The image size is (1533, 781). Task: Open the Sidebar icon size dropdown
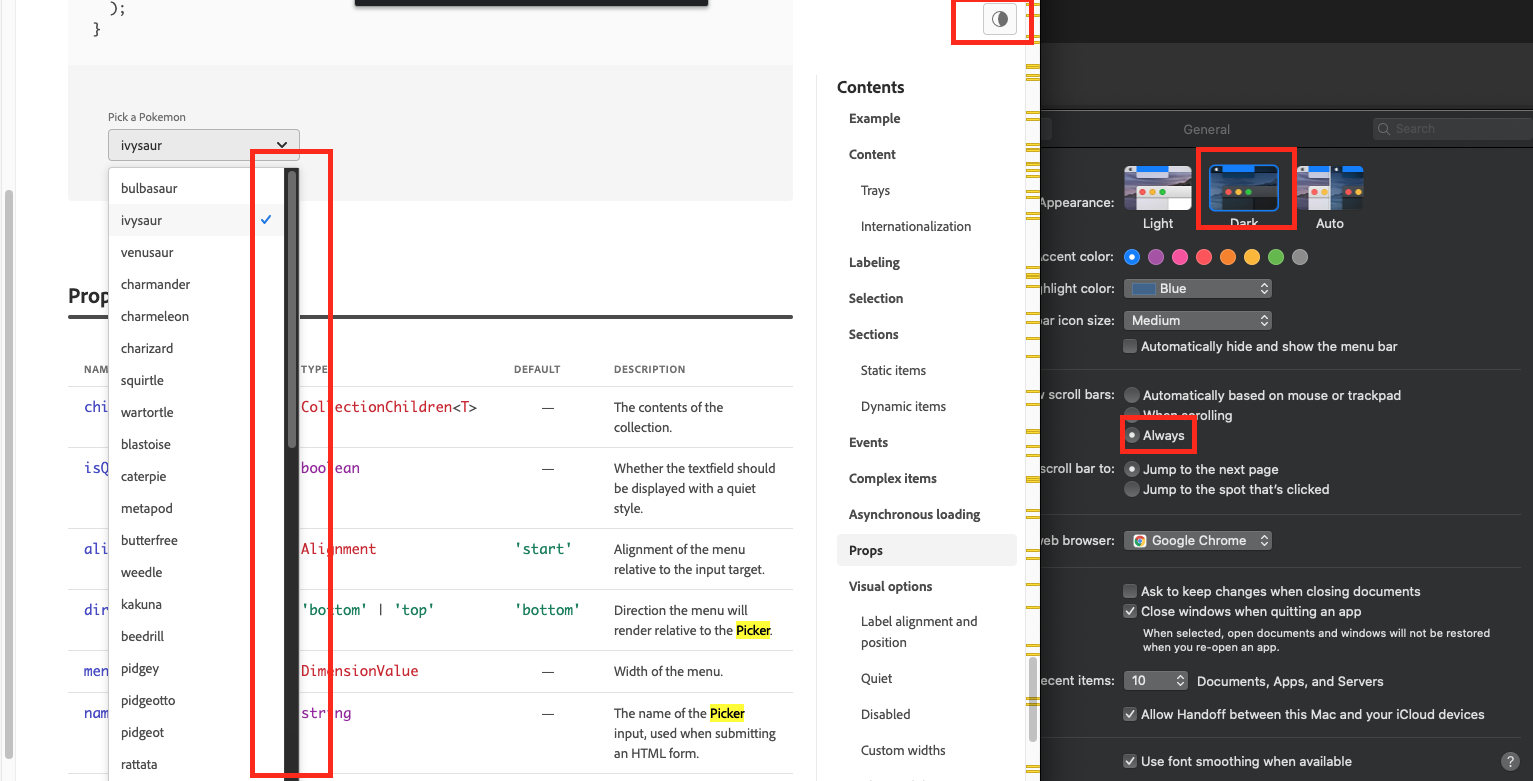1197,320
